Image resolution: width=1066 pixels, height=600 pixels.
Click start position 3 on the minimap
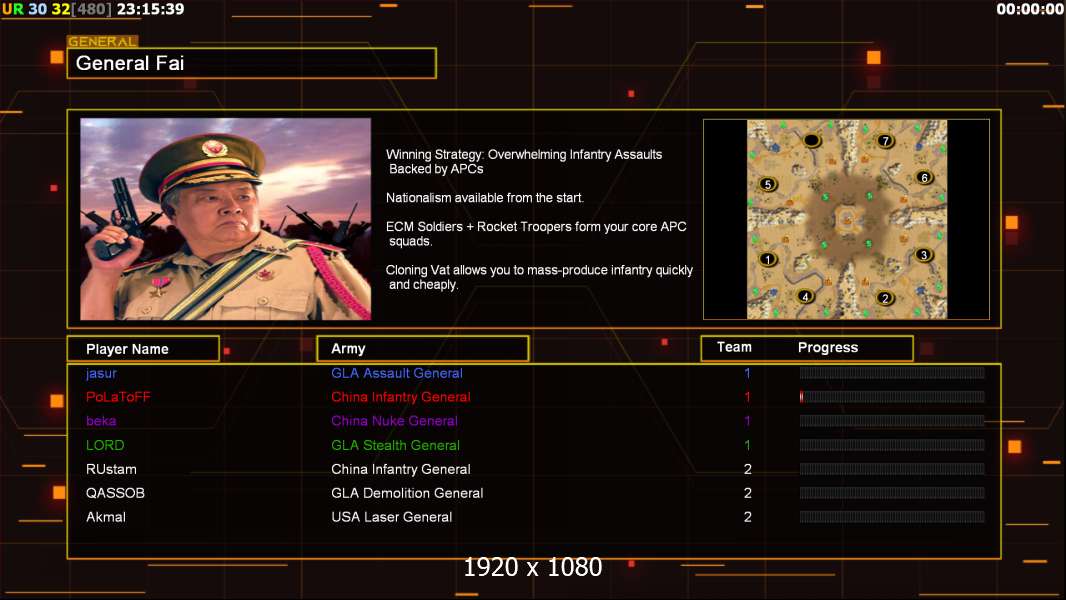pyautogui.click(x=923, y=255)
